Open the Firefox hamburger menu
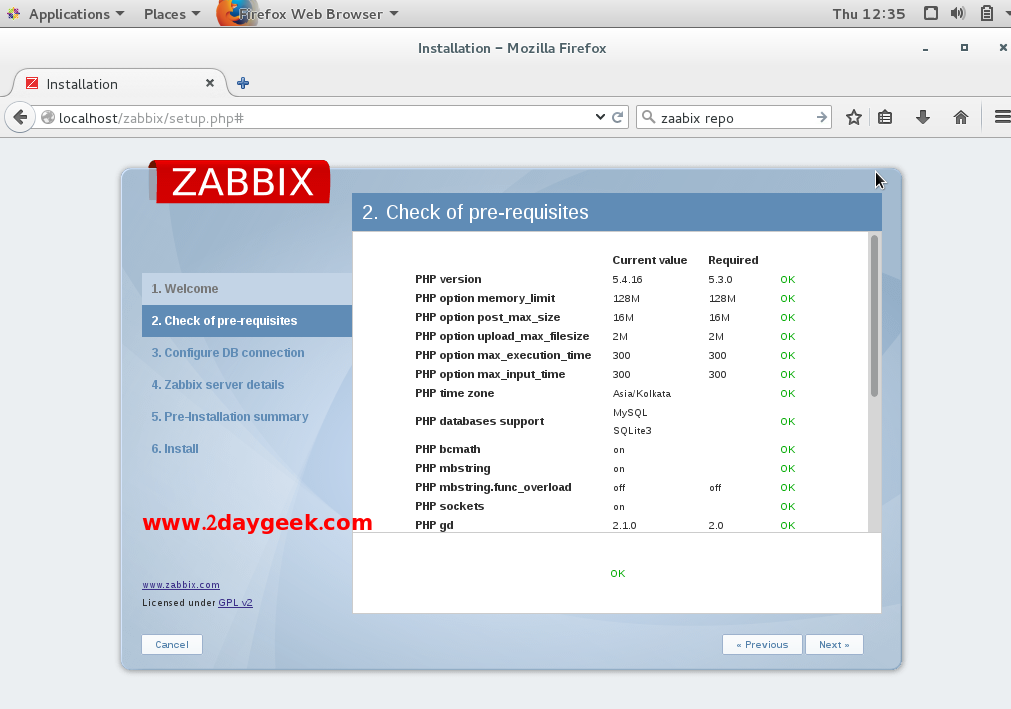1011x709 pixels. pos(1002,117)
